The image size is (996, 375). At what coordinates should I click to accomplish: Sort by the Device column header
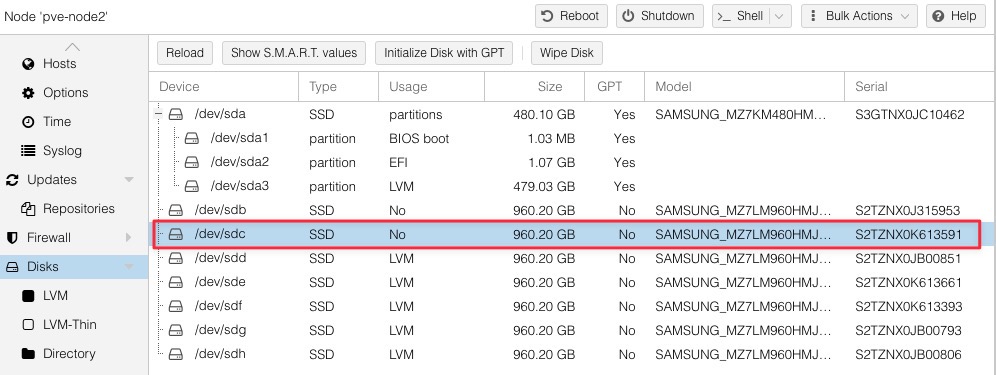[x=224, y=86]
